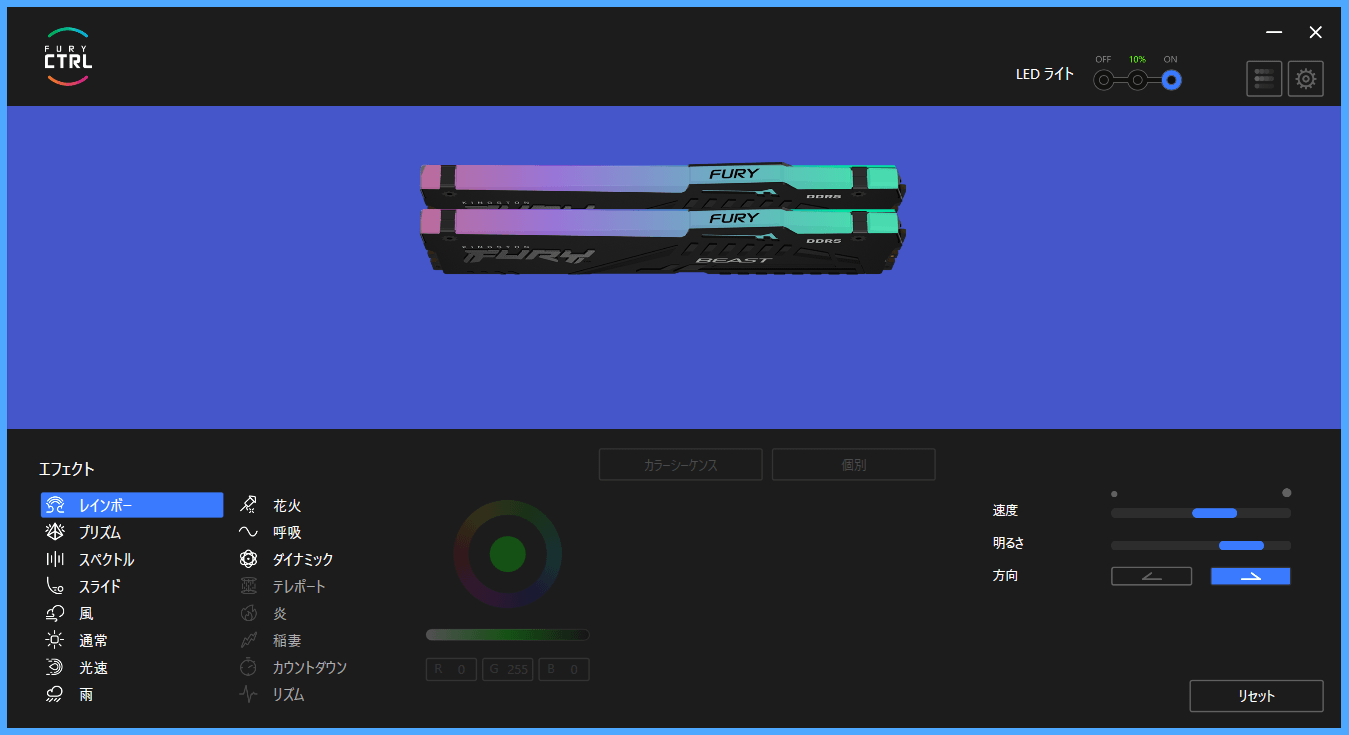Choose the right direction arrow button
Viewport: 1349px width, 735px height.
(x=1250, y=576)
